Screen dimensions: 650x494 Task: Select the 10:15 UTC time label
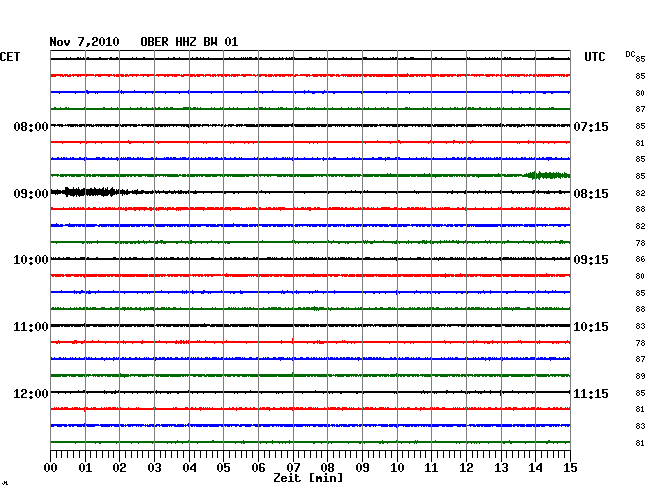point(591,327)
